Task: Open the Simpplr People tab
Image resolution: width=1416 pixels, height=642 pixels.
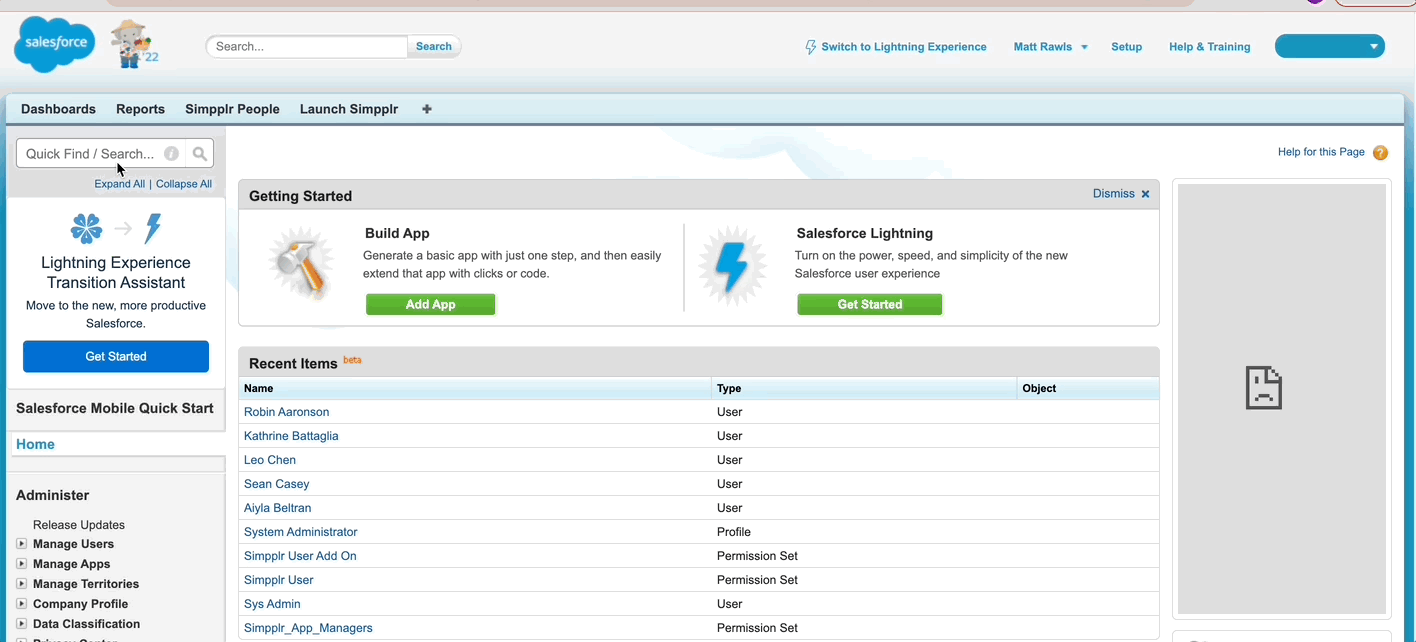Action: click(232, 109)
